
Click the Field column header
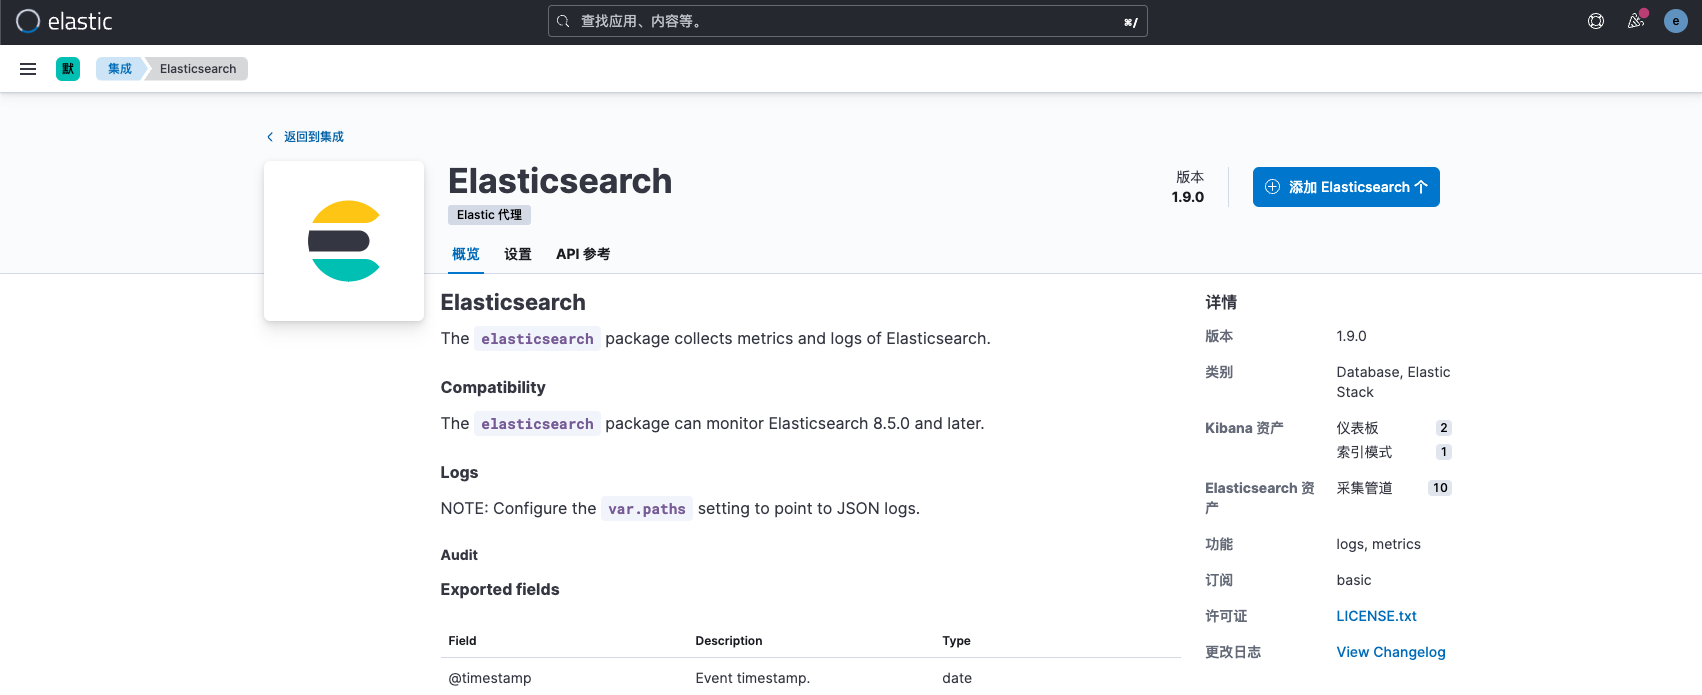pos(462,641)
